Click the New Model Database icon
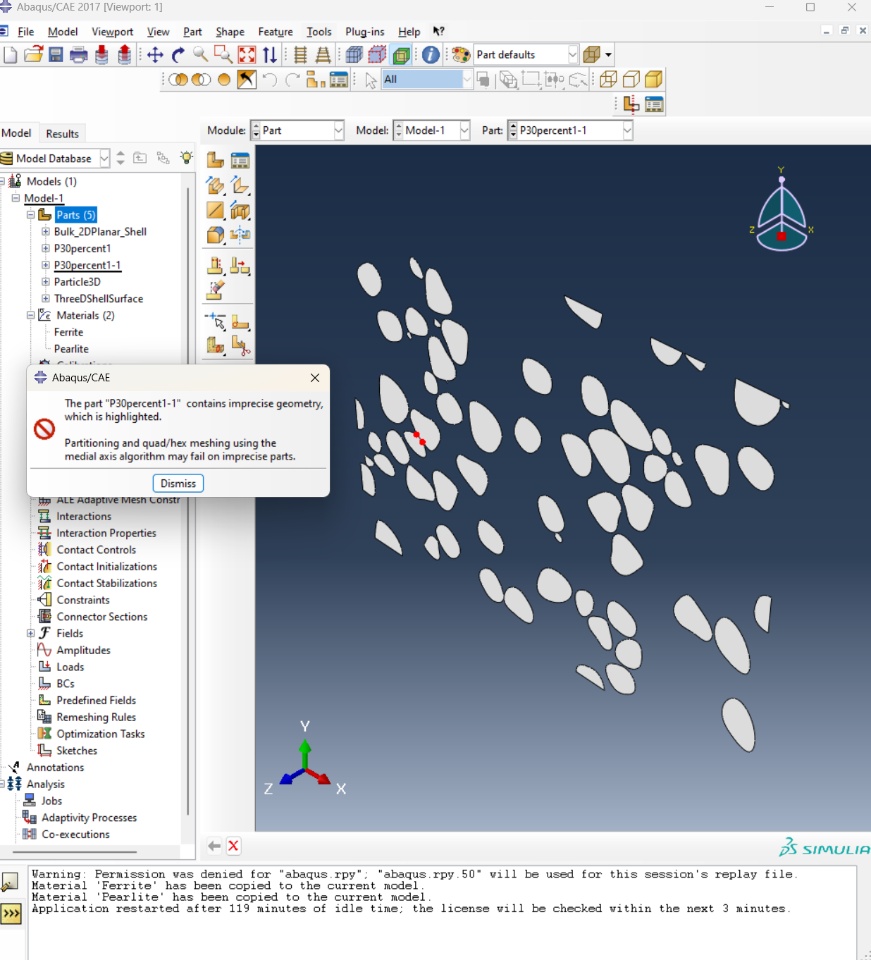The height and width of the screenshot is (960, 871). pos(10,55)
